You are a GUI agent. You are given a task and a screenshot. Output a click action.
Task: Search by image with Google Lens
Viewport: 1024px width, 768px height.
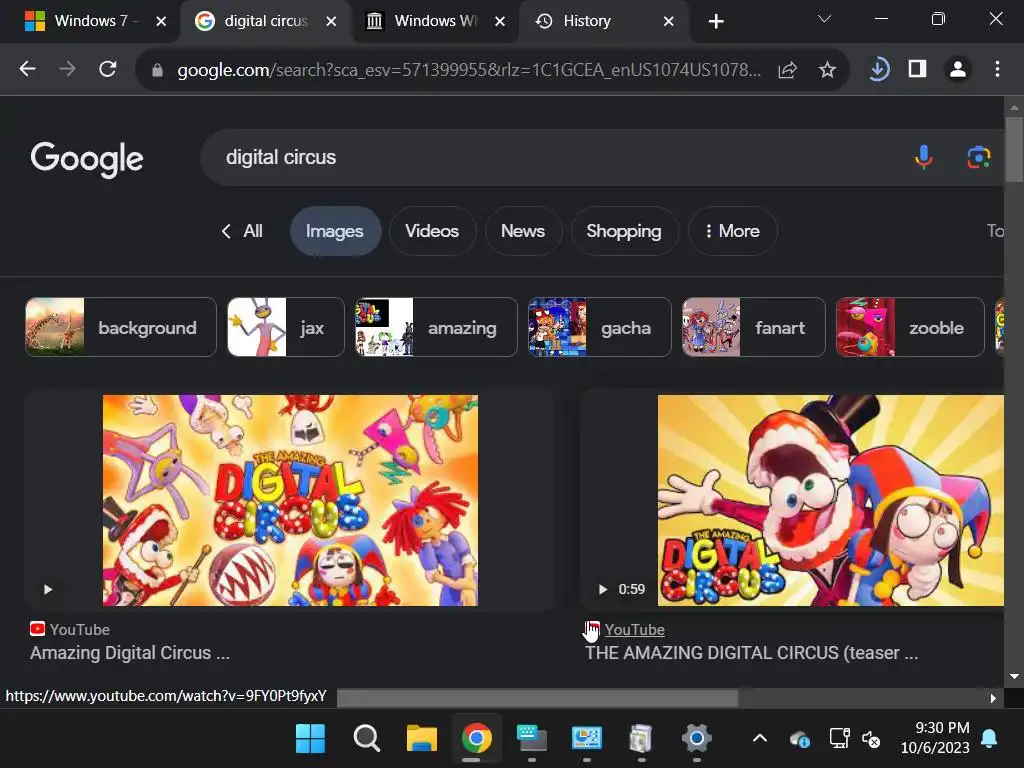978,157
